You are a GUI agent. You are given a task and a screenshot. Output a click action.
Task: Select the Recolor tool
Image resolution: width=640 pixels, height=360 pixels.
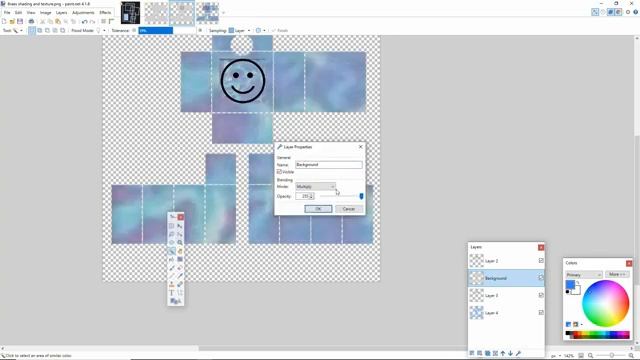[x=180, y=284]
